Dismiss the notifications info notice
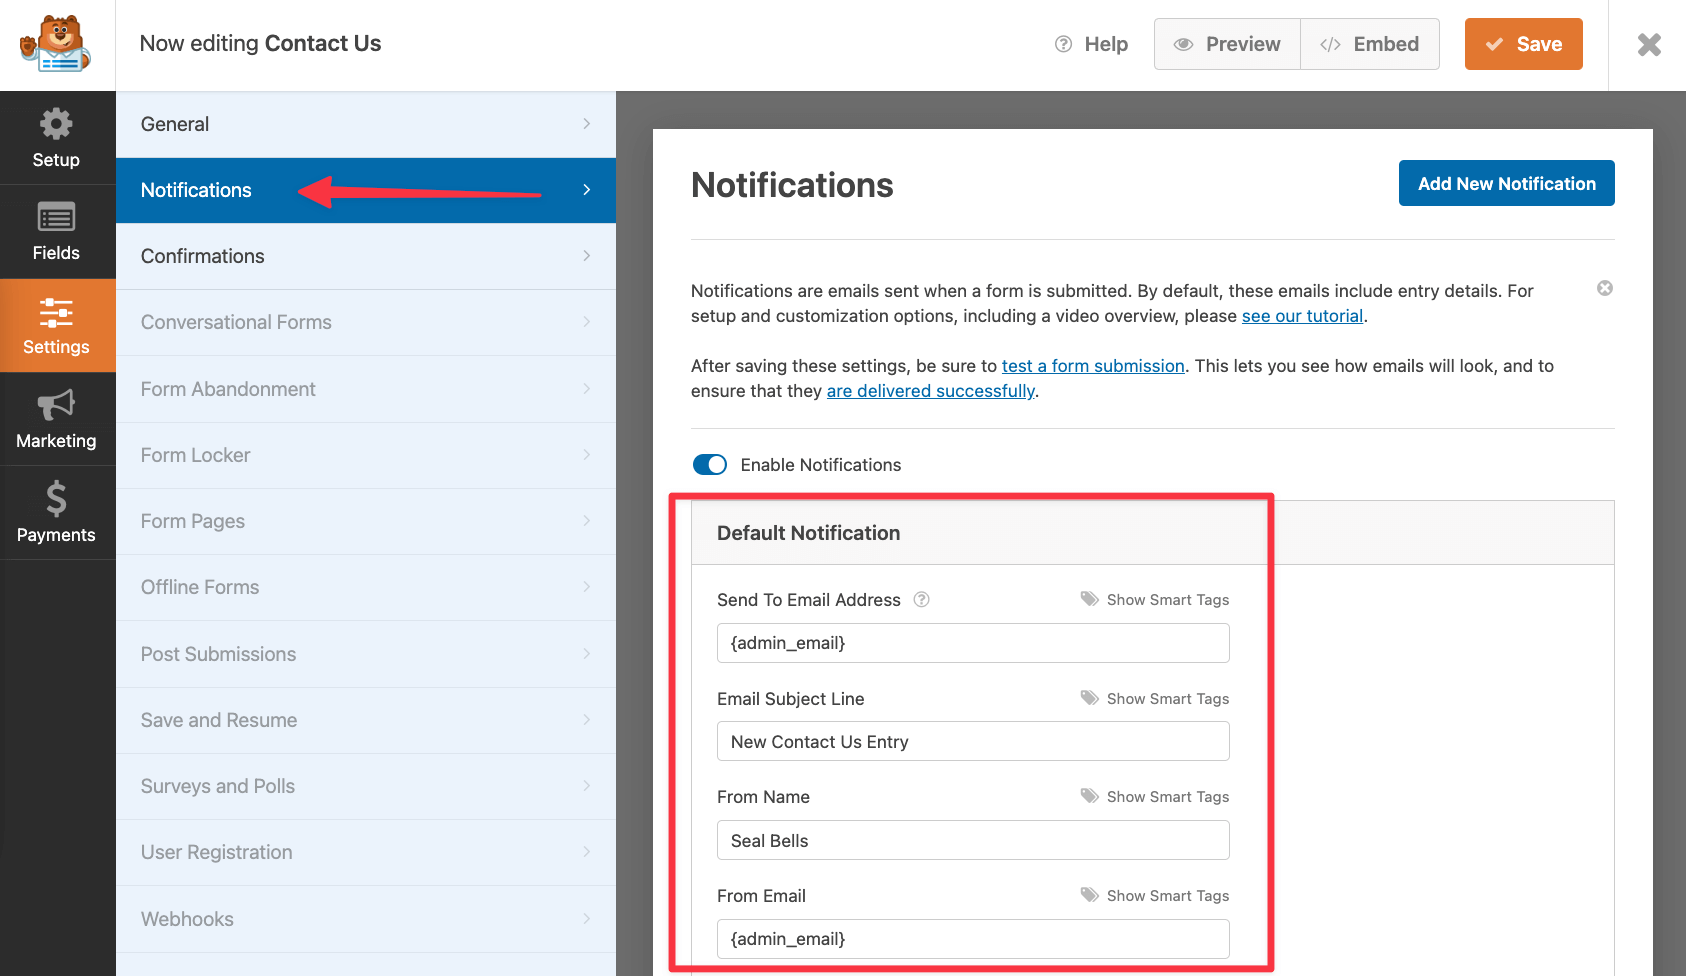This screenshot has width=1686, height=976. pos(1605,288)
